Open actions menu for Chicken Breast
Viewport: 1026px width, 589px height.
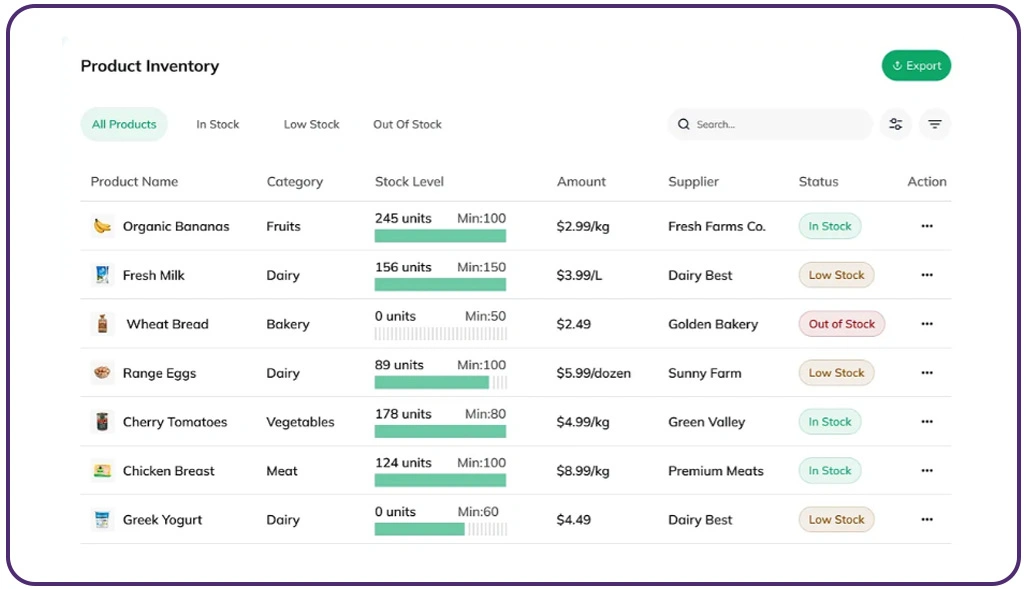tap(927, 471)
